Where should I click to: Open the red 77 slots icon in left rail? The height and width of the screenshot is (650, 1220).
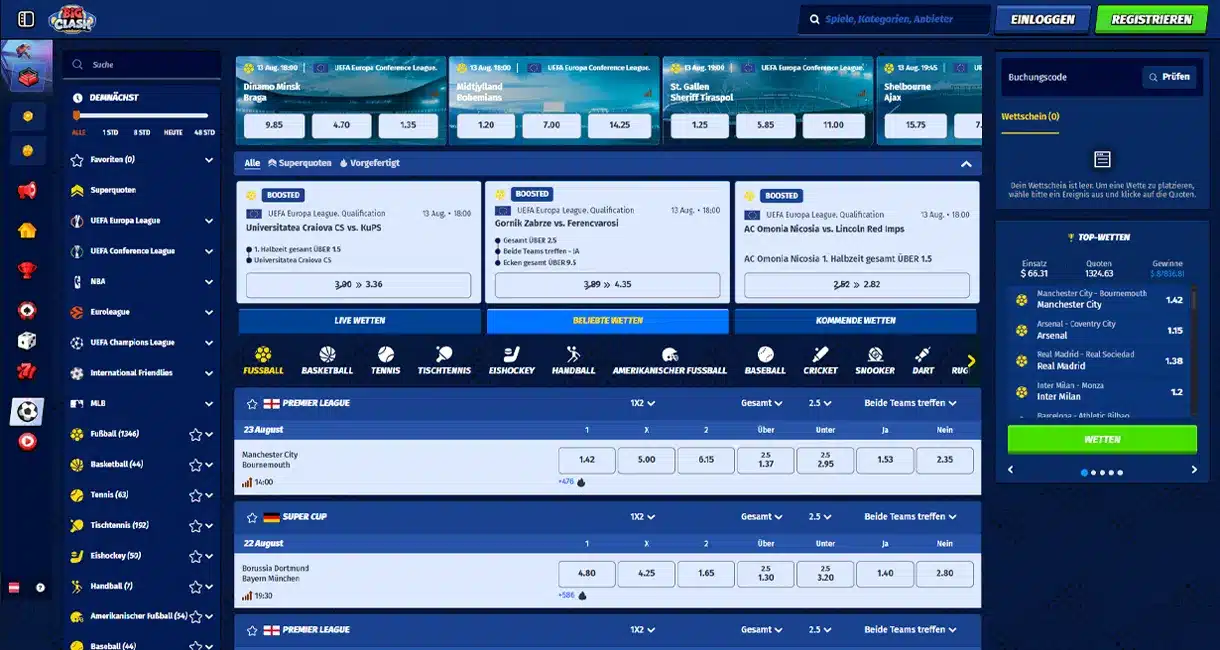[28, 372]
